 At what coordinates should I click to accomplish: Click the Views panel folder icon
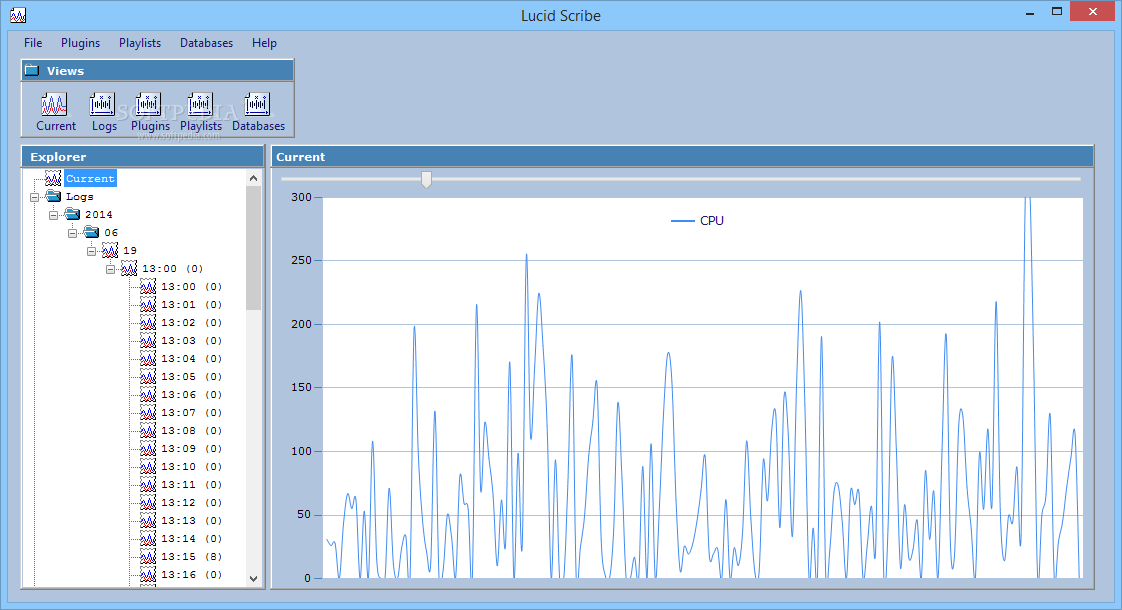click(32, 70)
